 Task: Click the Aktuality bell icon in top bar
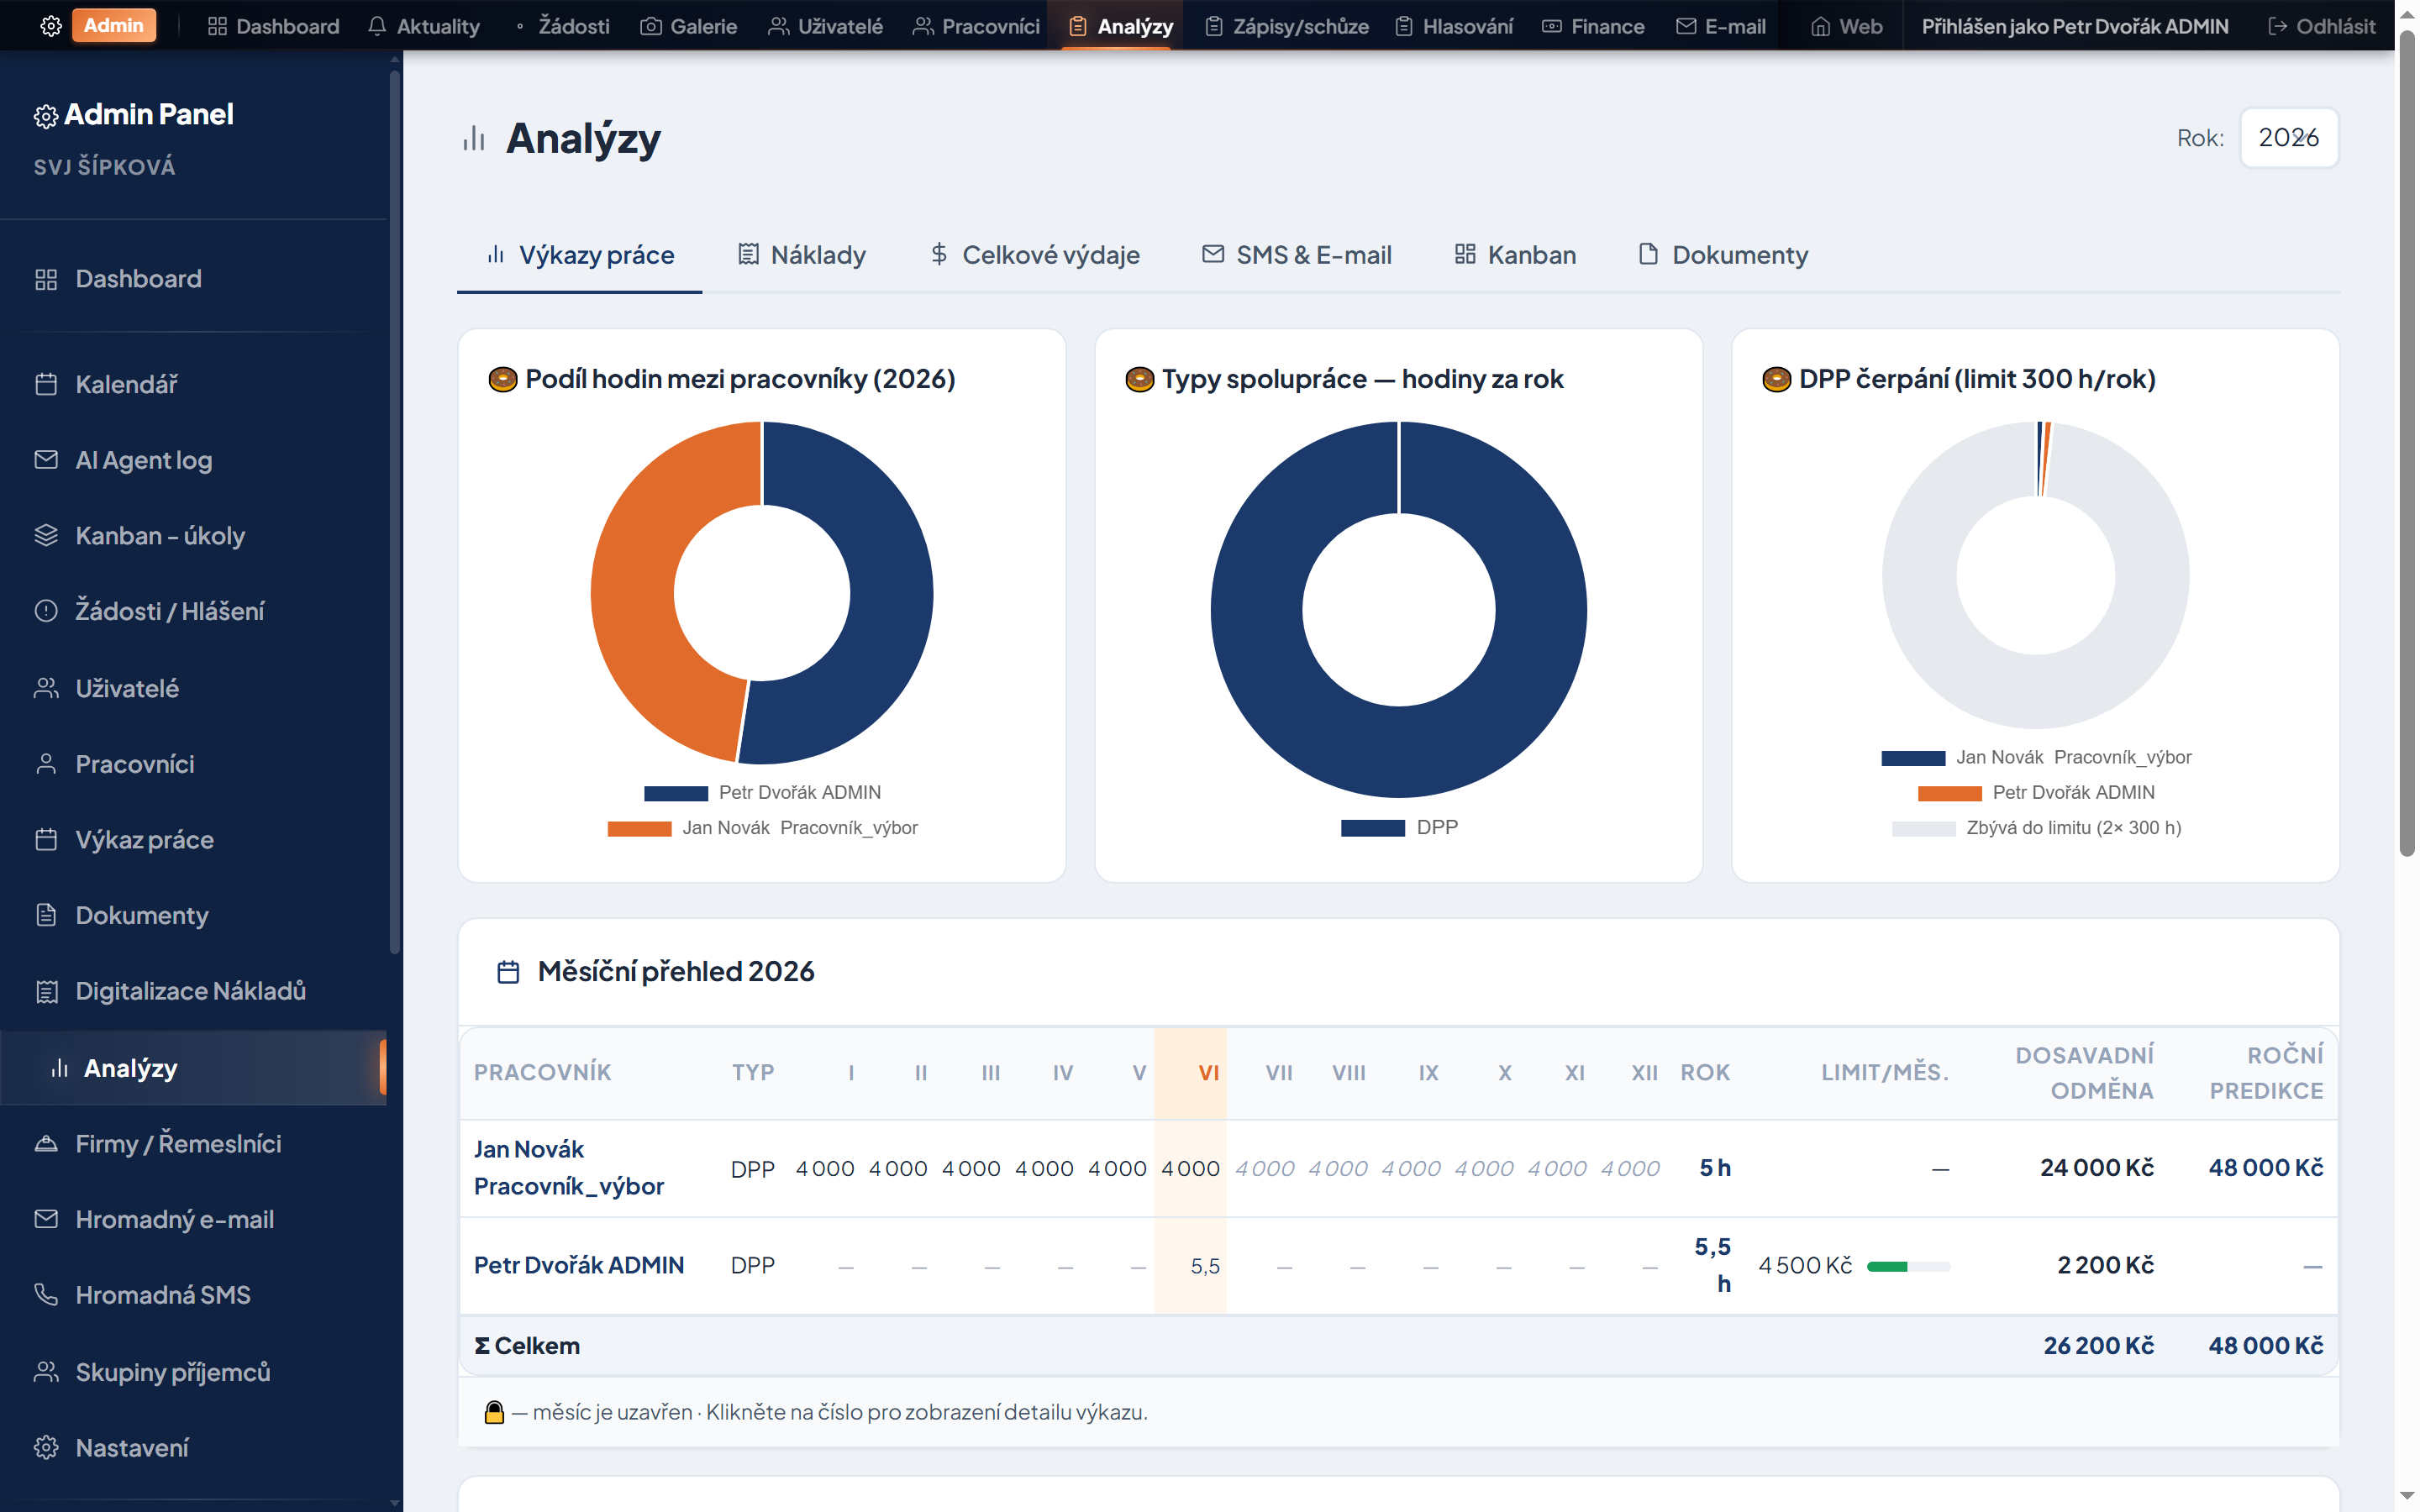[x=377, y=26]
